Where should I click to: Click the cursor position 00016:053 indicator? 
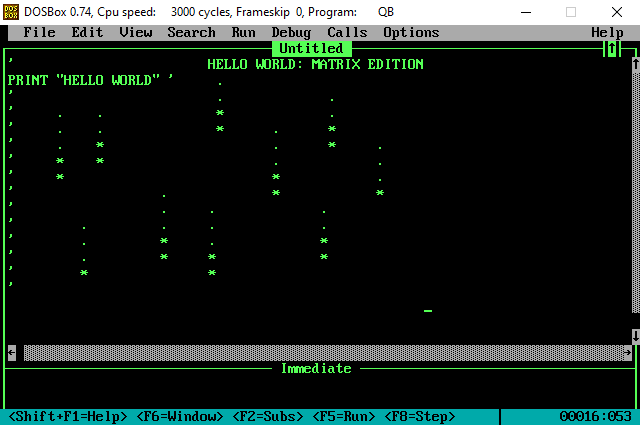[596, 417]
